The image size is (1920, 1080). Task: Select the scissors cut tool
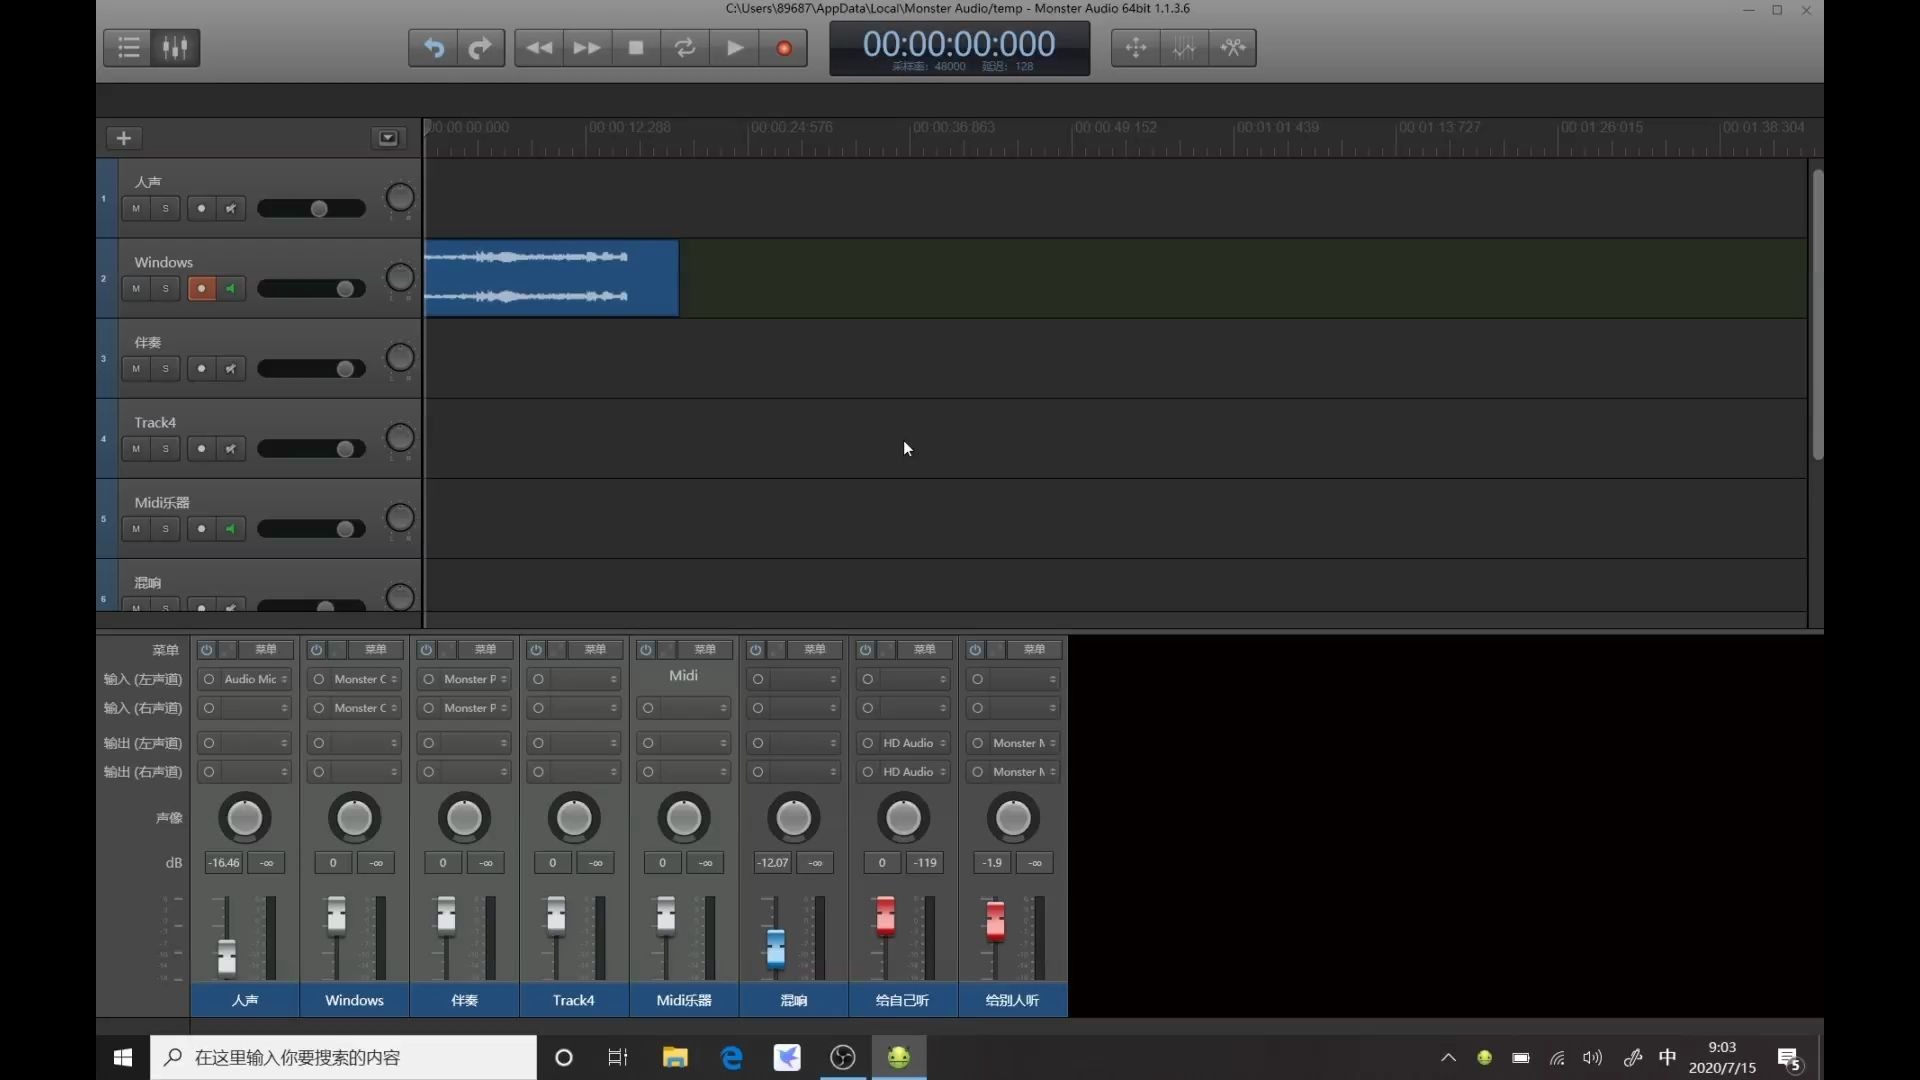click(1233, 47)
